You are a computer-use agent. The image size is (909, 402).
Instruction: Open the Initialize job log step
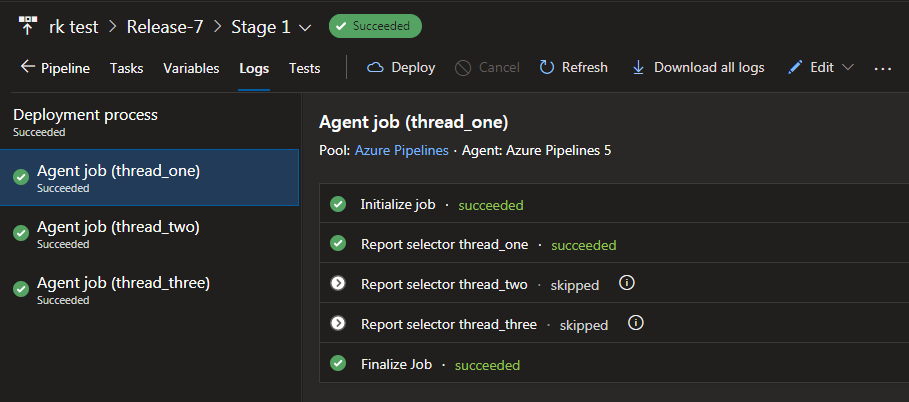398,204
